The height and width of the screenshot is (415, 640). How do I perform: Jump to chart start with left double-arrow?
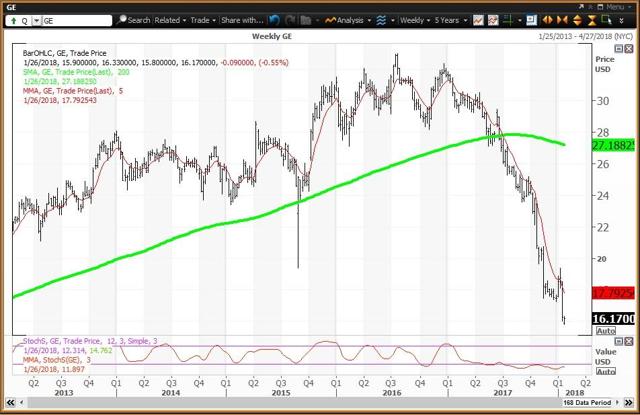click(11, 403)
